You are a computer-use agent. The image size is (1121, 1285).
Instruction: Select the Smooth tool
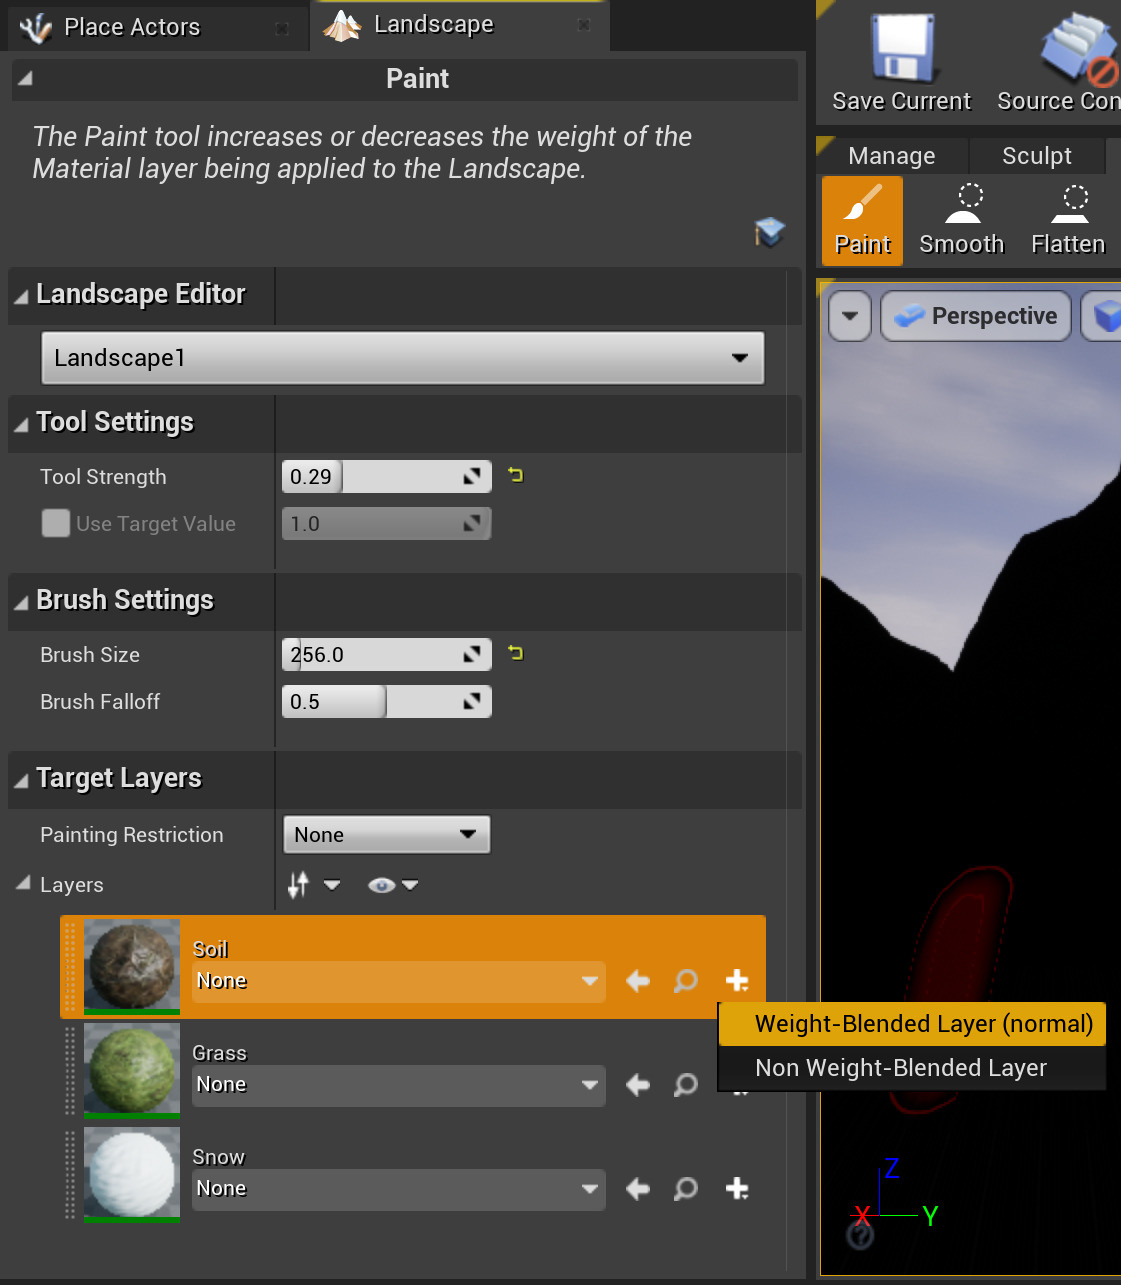(960, 218)
